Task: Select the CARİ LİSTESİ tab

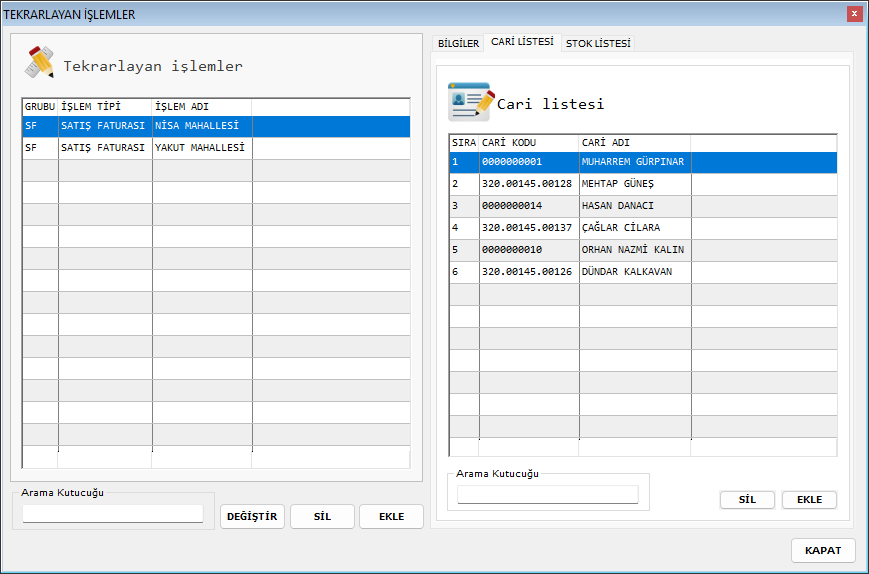Action: (x=522, y=42)
